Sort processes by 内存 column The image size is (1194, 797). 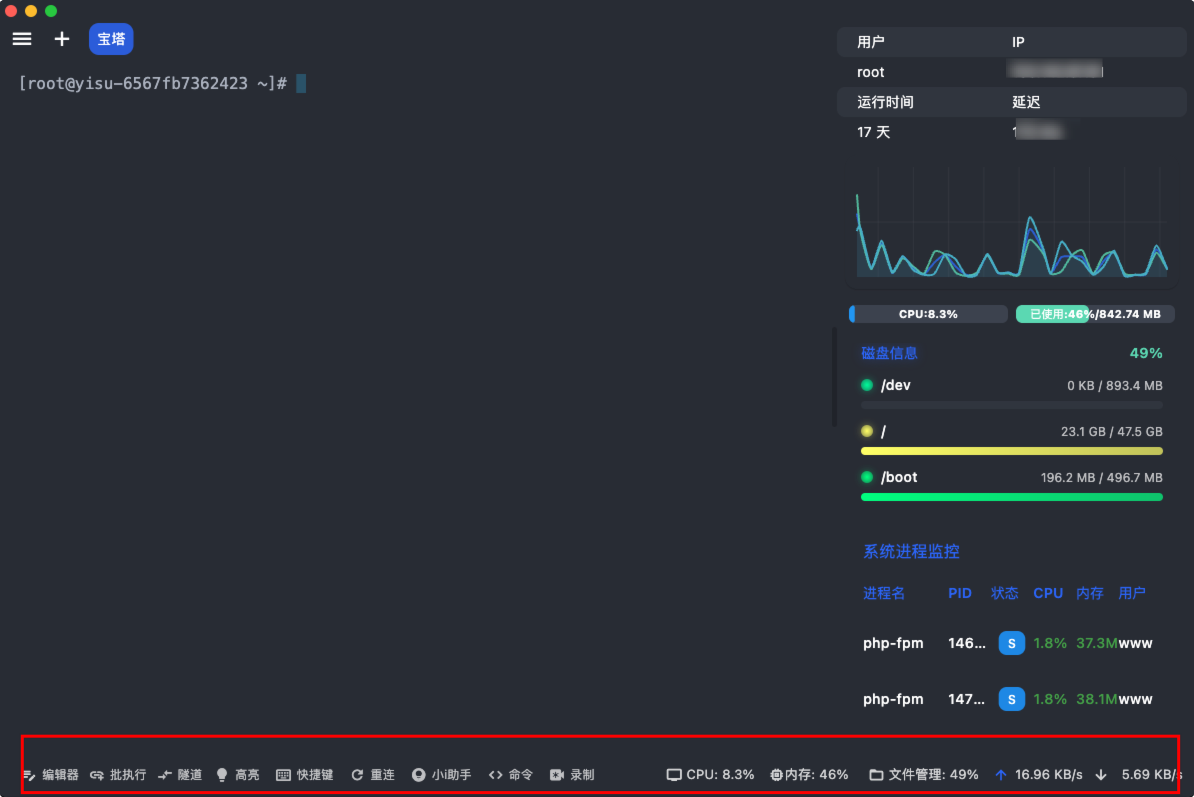pos(1090,593)
